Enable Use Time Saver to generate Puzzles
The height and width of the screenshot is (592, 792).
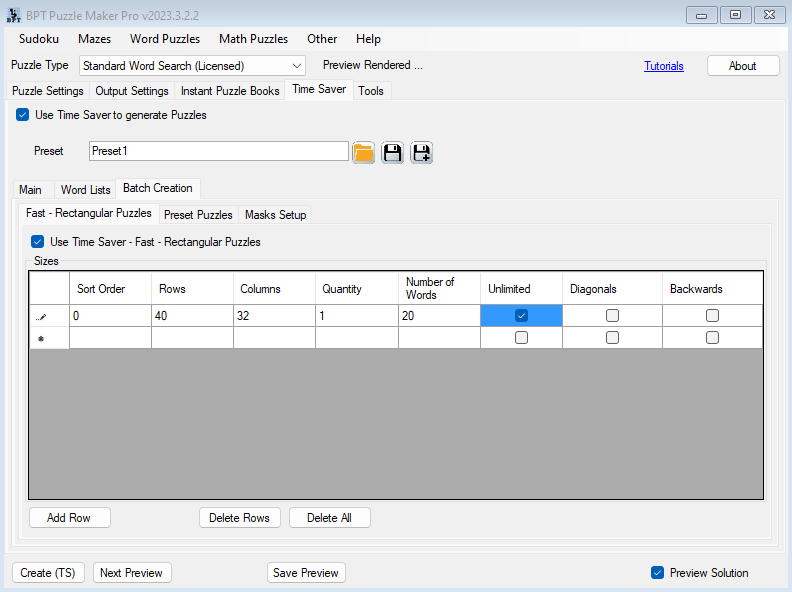(23, 115)
